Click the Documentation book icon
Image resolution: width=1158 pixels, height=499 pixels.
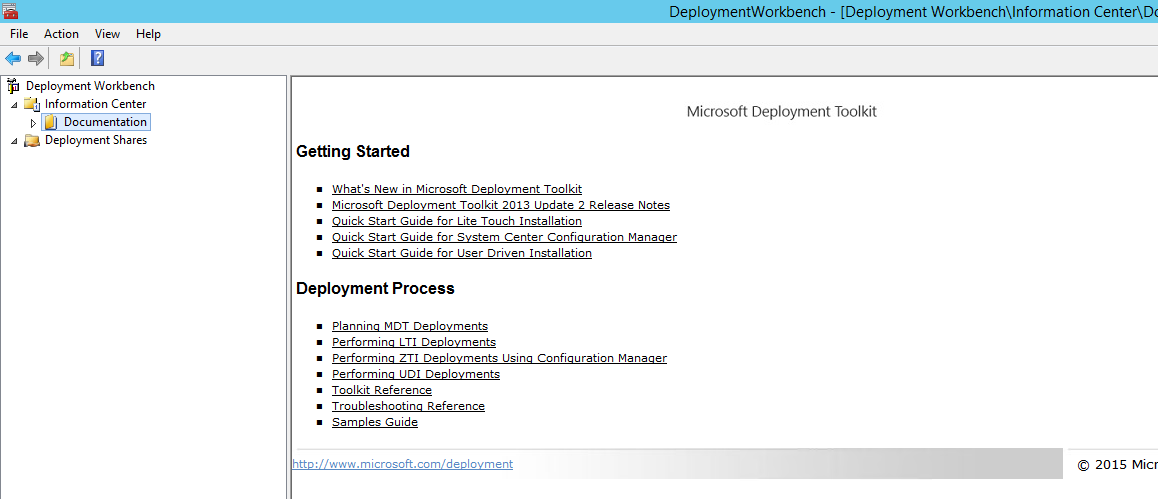click(x=51, y=122)
